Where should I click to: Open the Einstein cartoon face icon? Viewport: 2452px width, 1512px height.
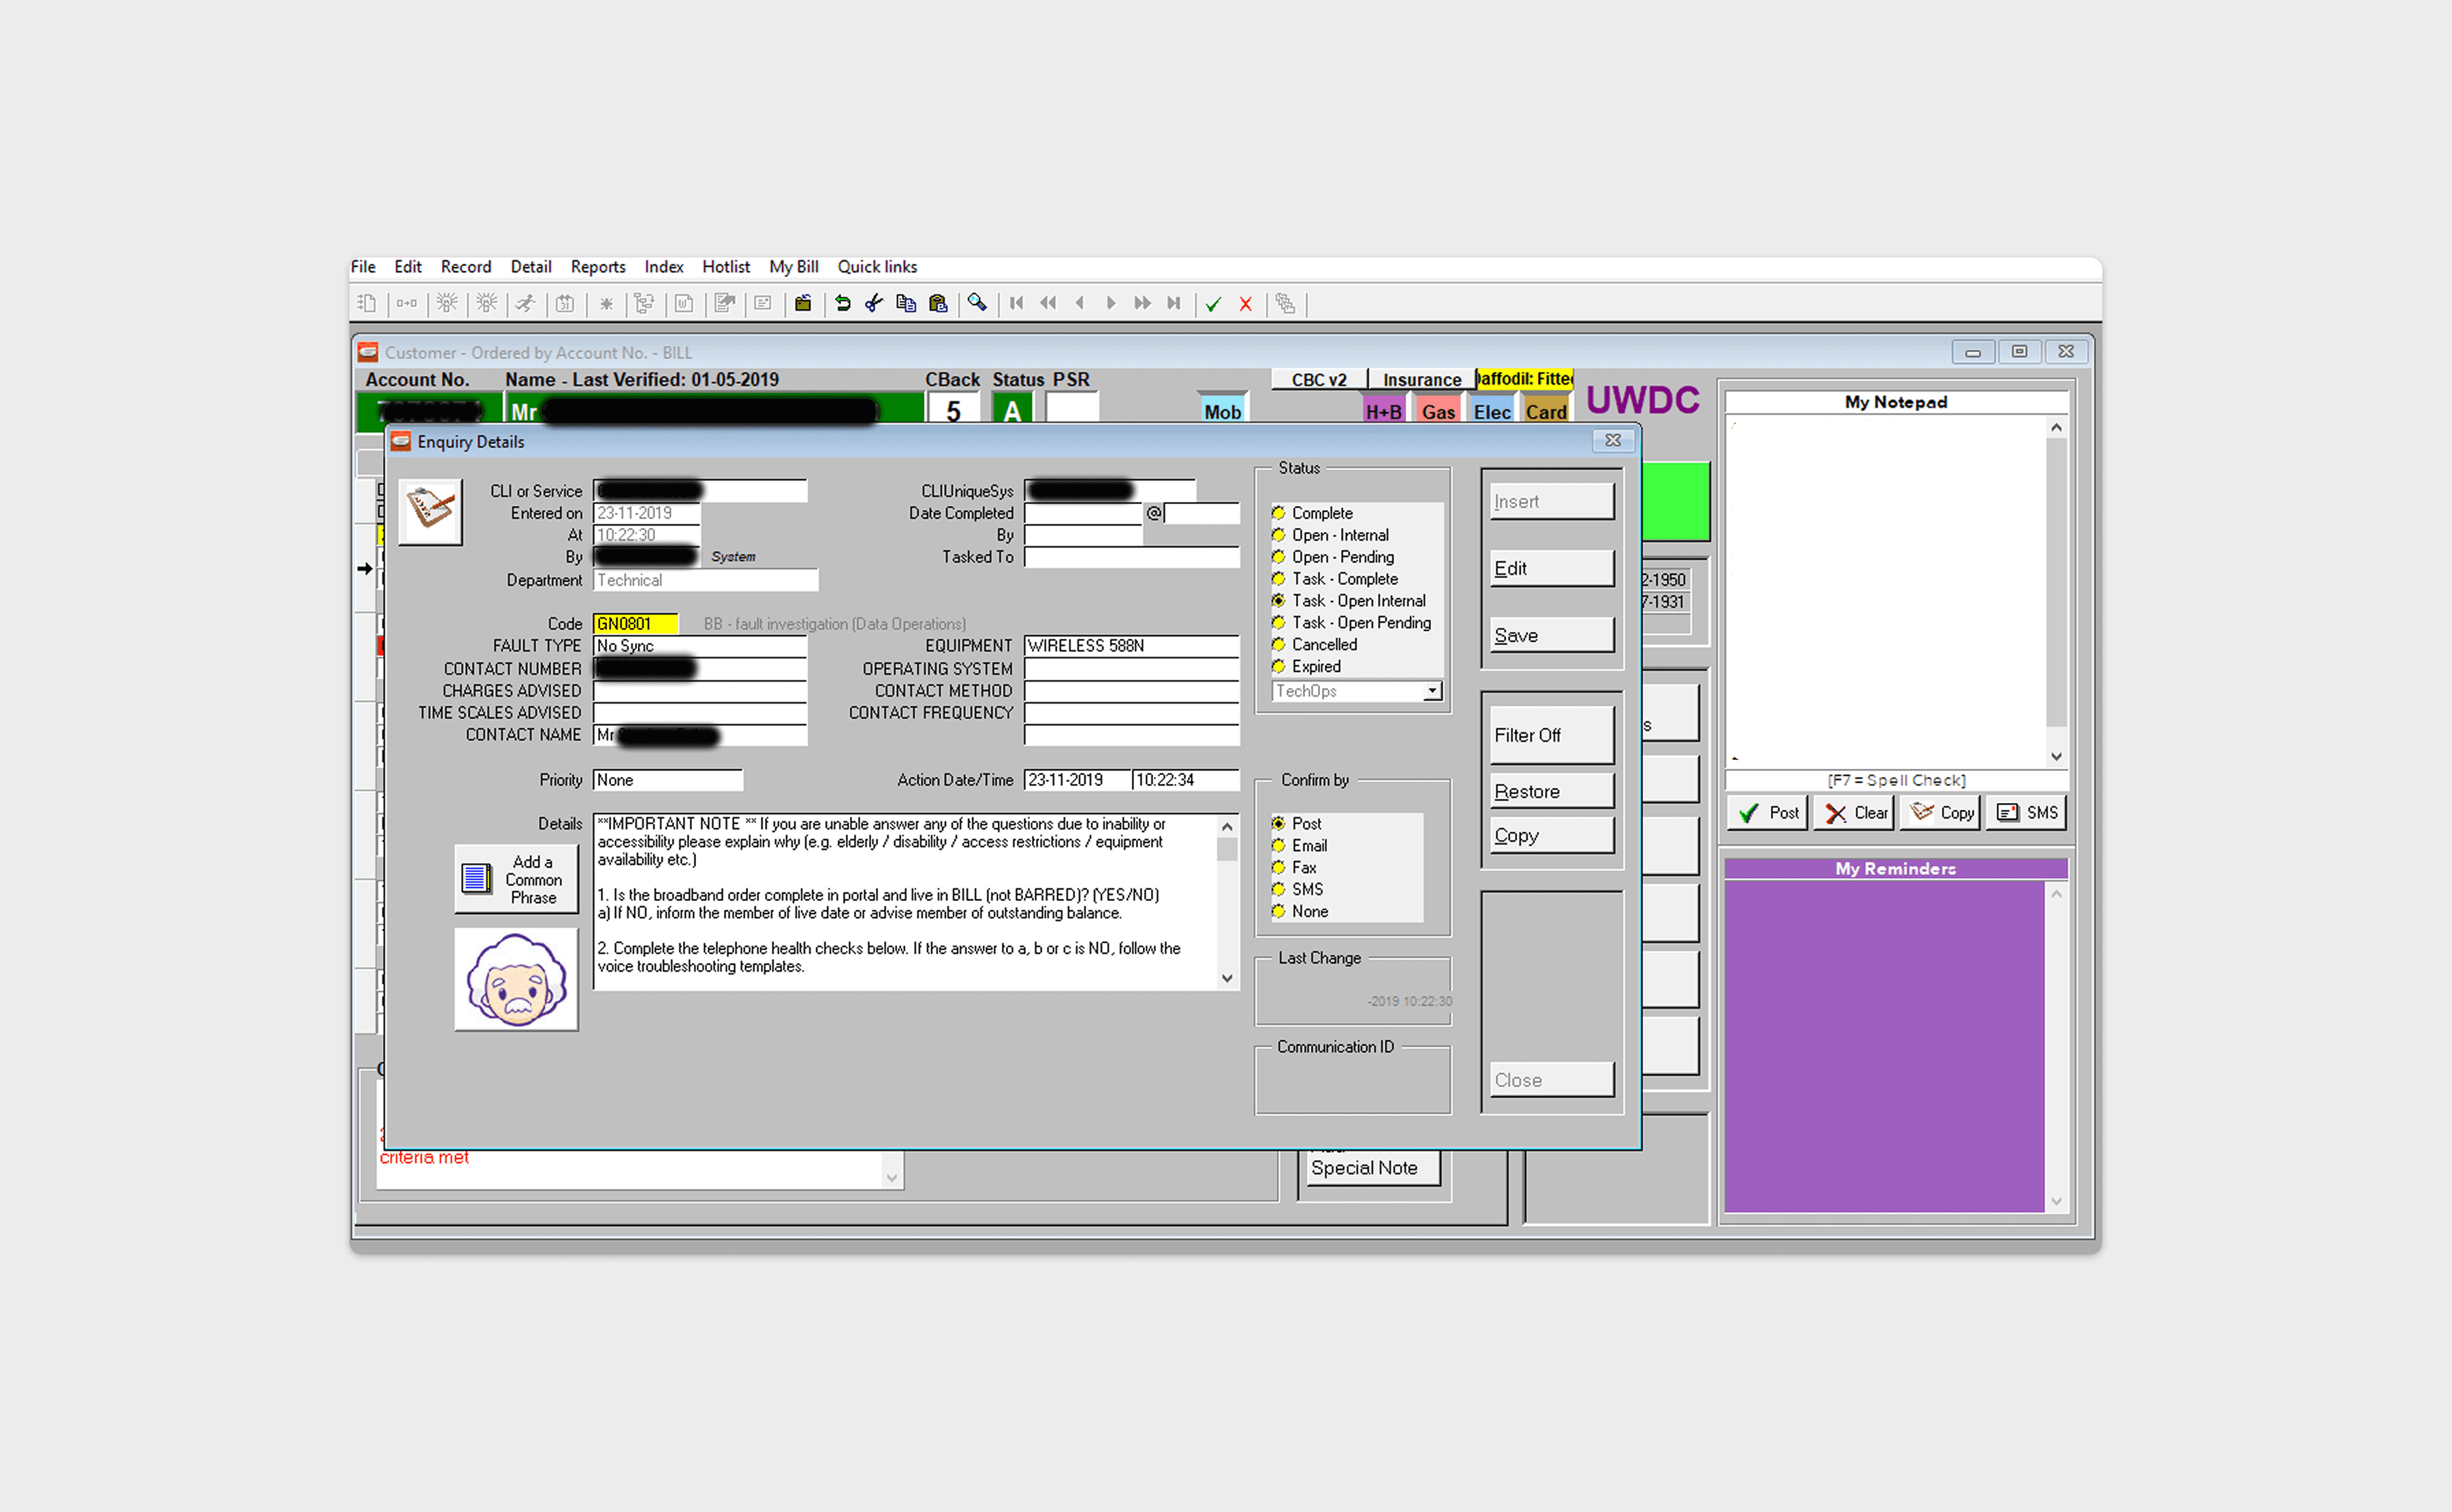516,979
